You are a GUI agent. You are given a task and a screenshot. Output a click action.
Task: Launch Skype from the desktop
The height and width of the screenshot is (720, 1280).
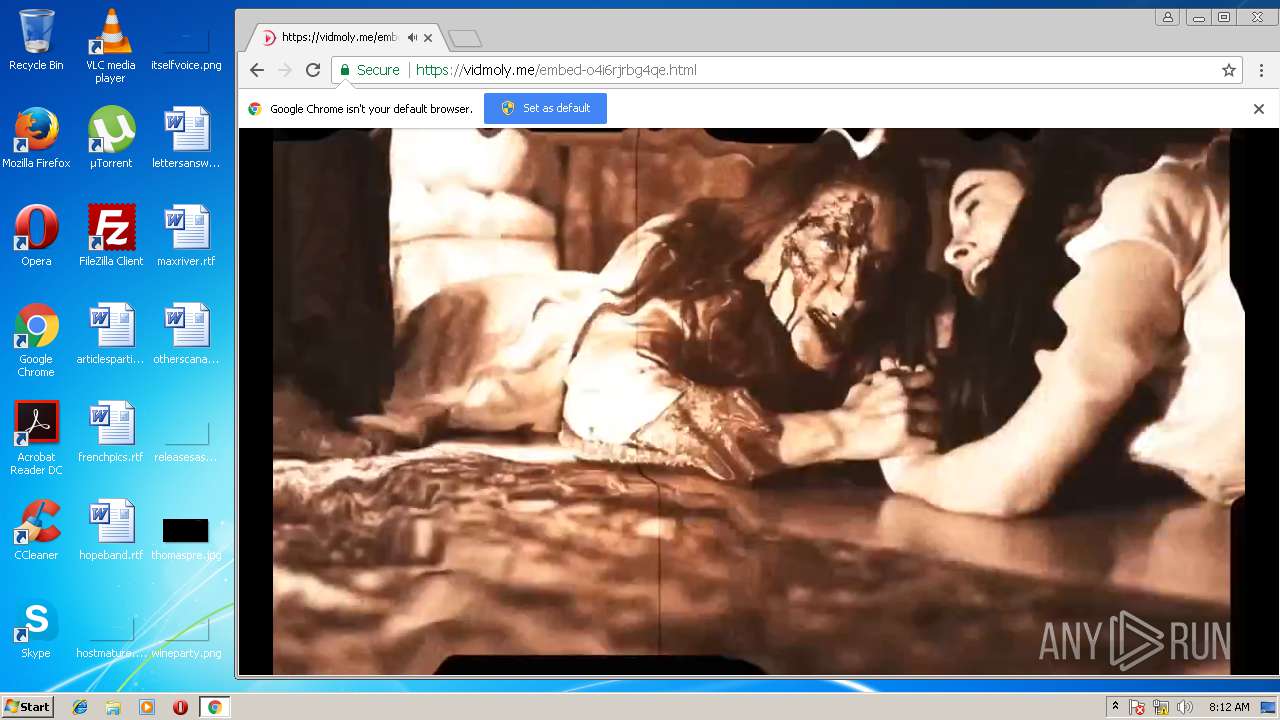(36, 628)
